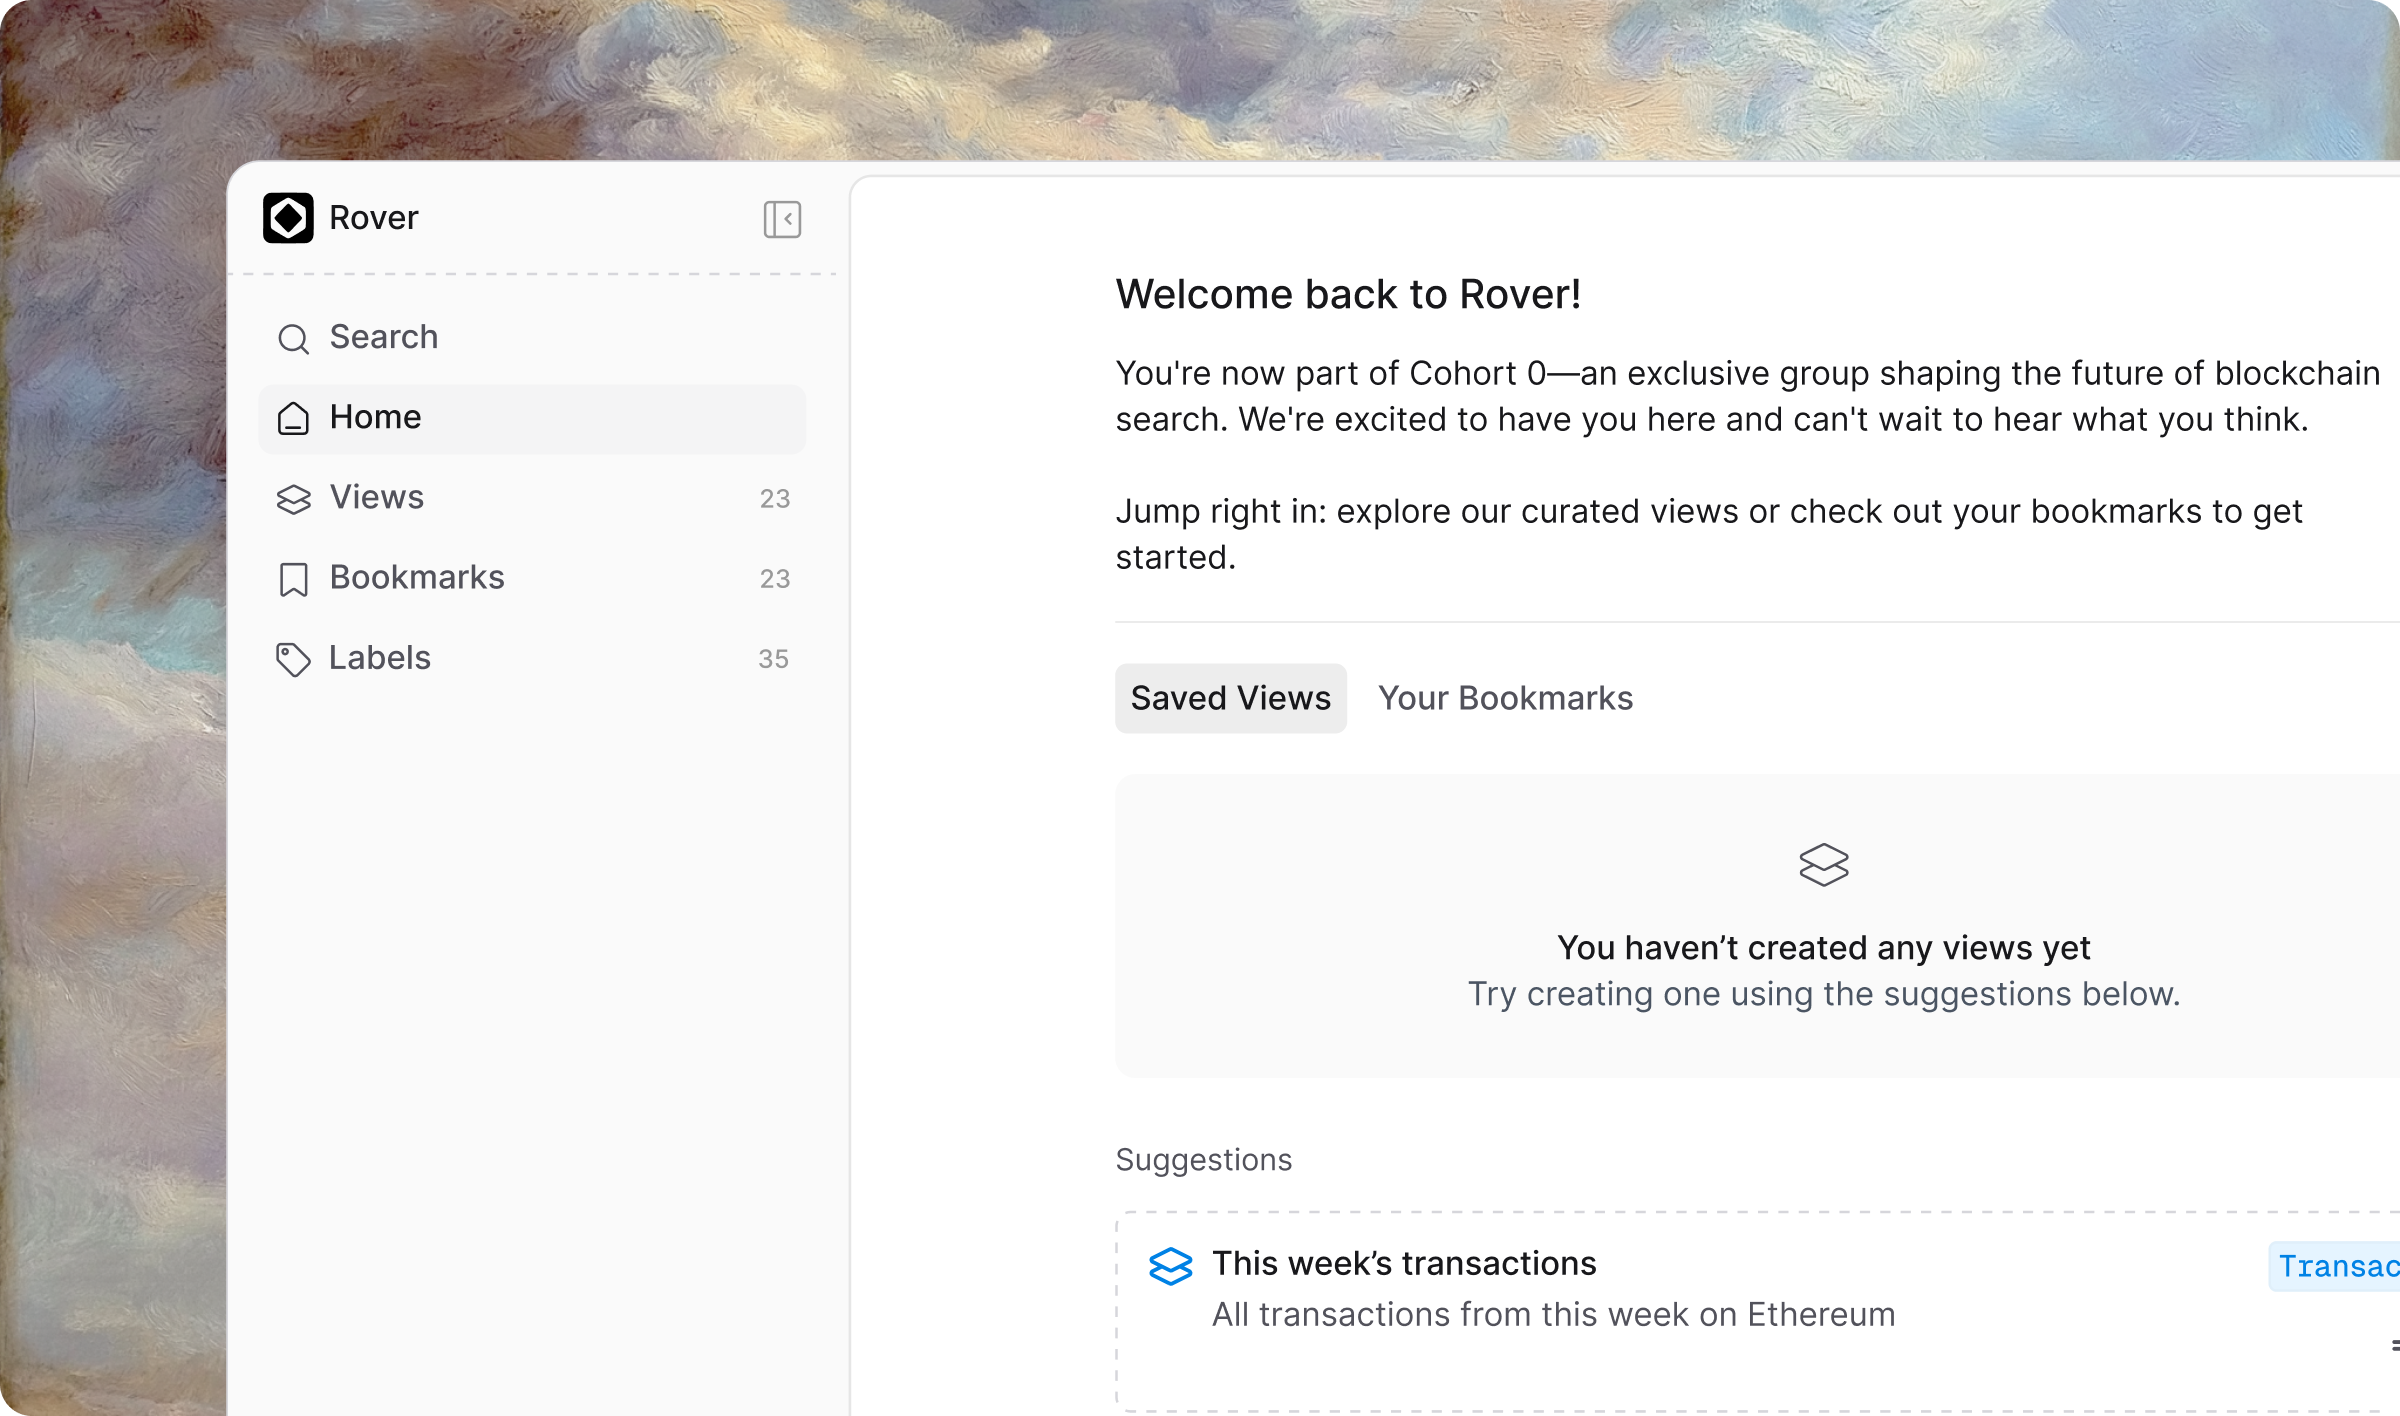Open Bookmarks from sidebar
Image resolution: width=2400 pixels, height=1416 pixels.
(x=417, y=578)
